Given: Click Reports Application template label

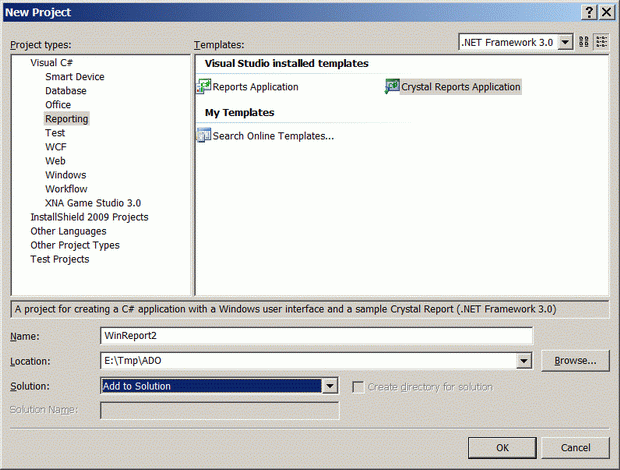Looking at the screenshot, I should (255, 87).
